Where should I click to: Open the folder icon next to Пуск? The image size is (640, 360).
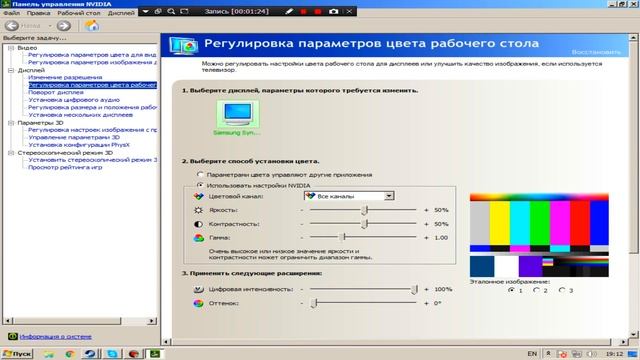tap(49, 354)
